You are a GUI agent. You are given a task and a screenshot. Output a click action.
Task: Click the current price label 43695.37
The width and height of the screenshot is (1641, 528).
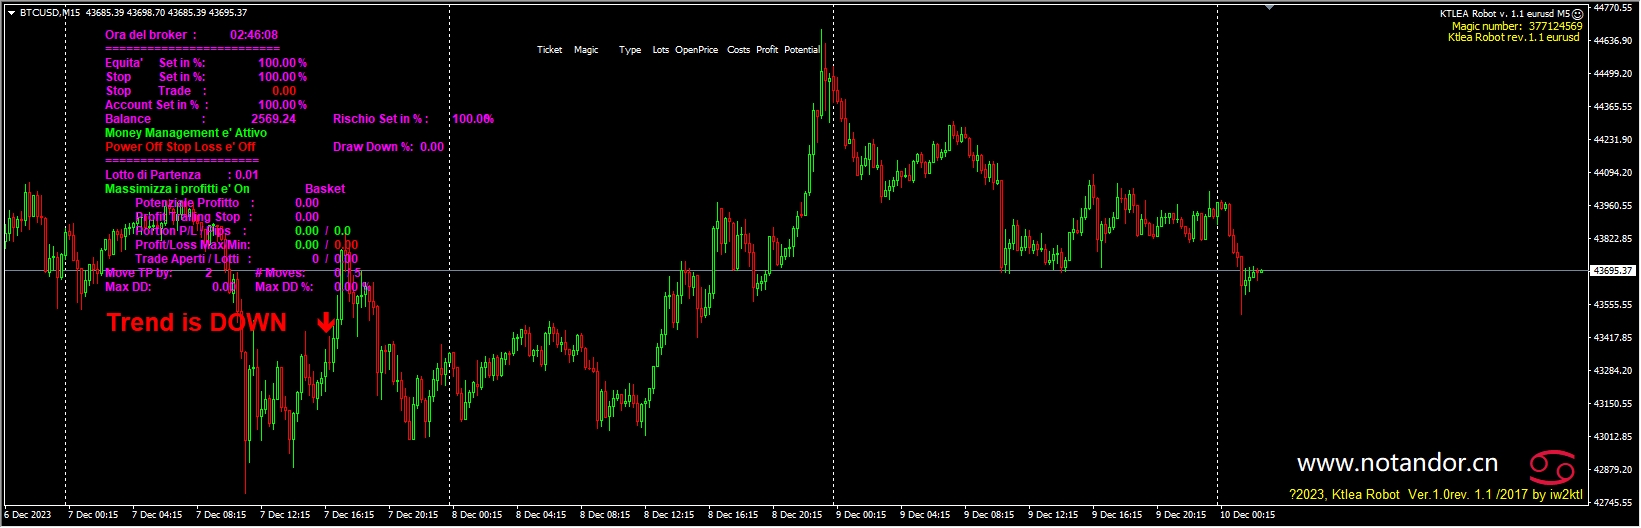1612,271
